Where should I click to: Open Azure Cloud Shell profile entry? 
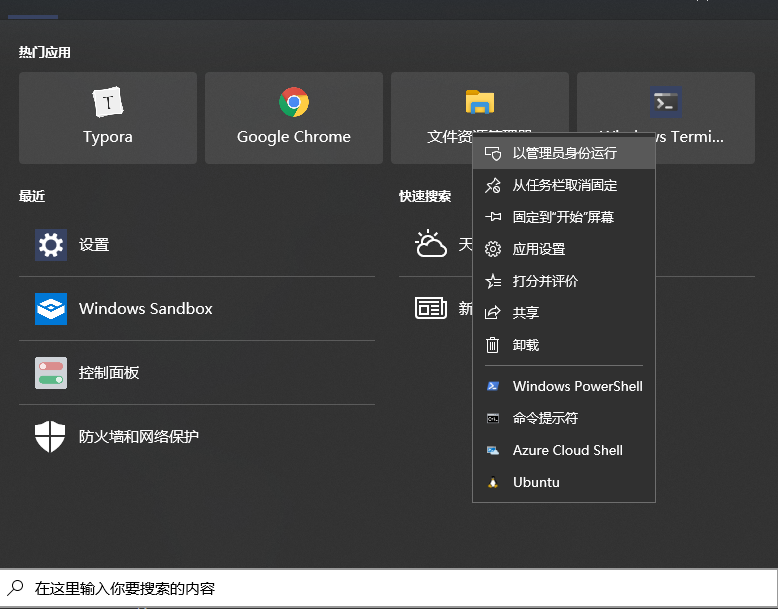[564, 450]
